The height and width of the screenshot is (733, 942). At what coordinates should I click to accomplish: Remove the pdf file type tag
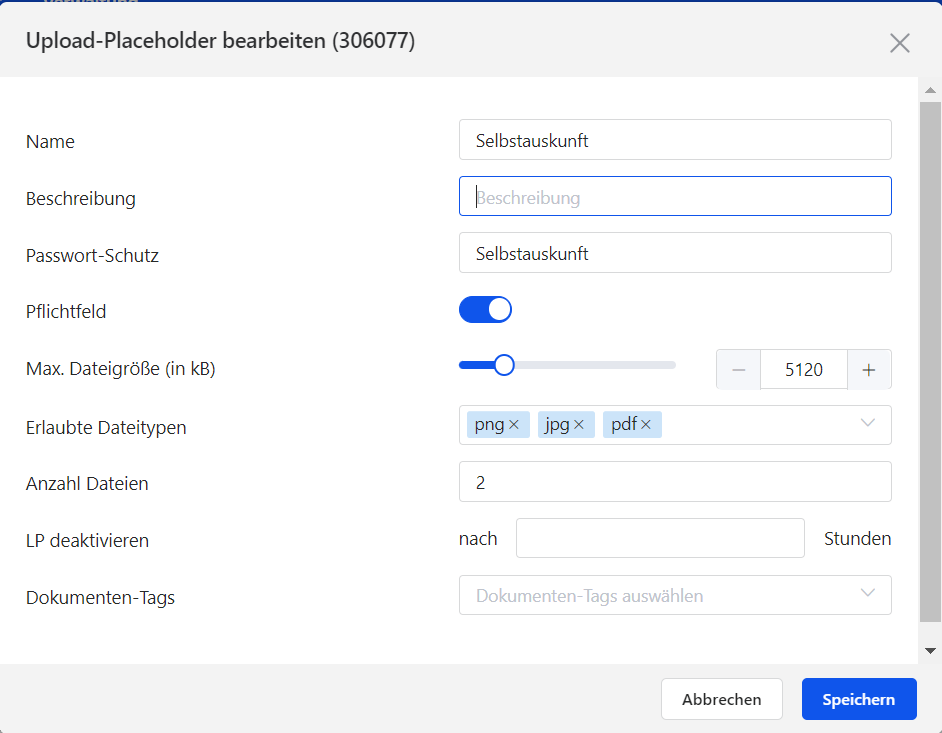[x=645, y=425]
